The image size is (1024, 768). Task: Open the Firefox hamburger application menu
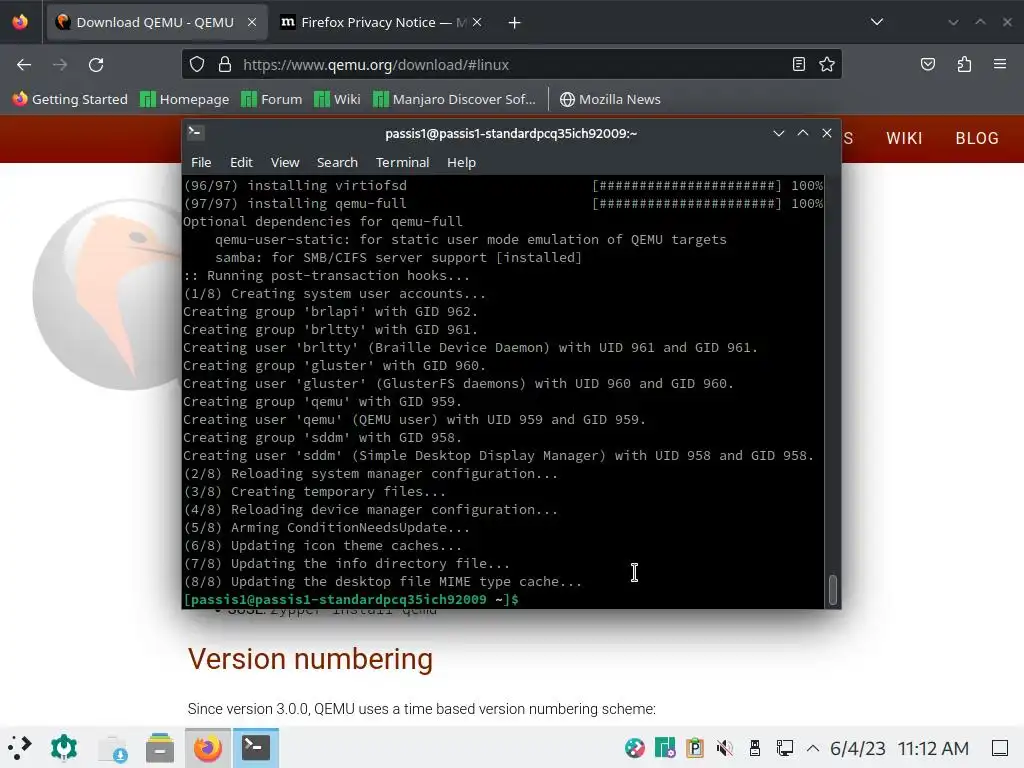[x=1000, y=64]
